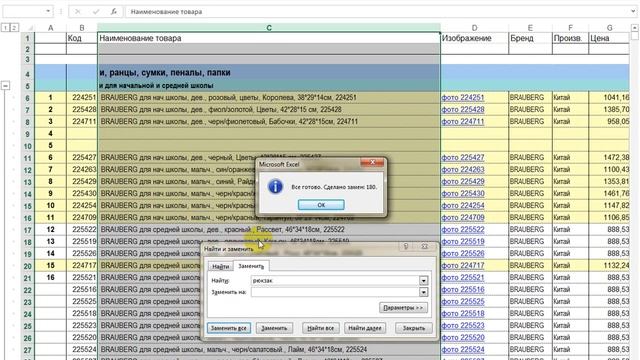Select column B header
This screenshot has width=640, height=360.
82,28
